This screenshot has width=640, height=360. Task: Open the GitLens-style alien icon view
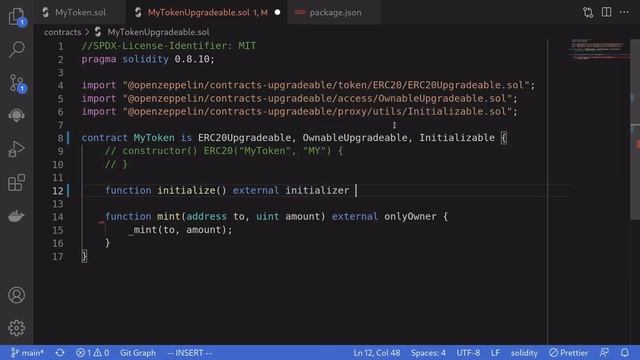point(16,116)
